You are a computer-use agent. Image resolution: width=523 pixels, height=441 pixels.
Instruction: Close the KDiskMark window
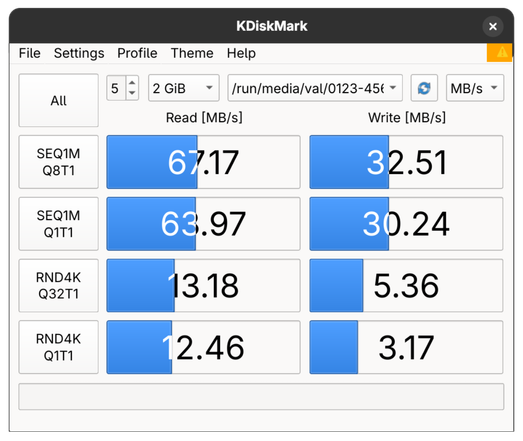[493, 26]
